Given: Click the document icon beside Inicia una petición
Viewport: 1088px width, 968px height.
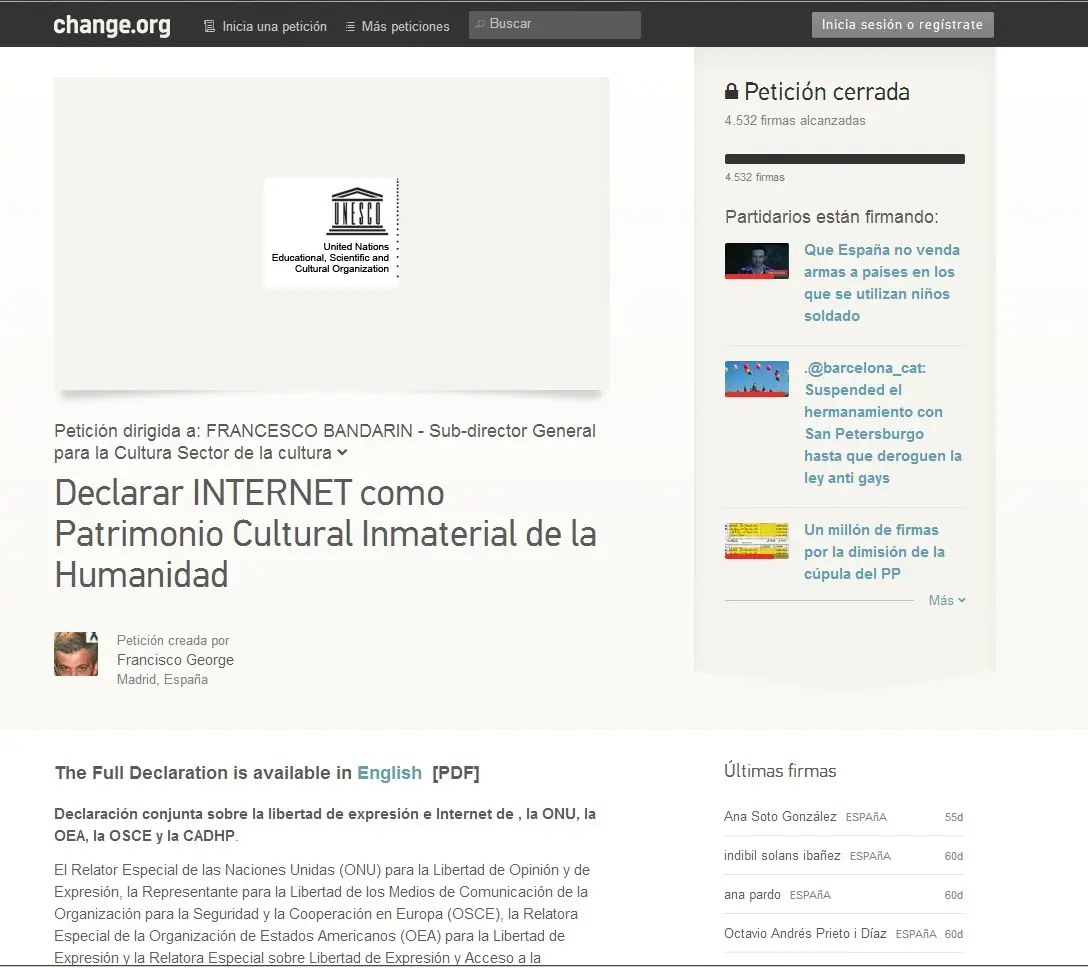Looking at the screenshot, I should (x=209, y=26).
